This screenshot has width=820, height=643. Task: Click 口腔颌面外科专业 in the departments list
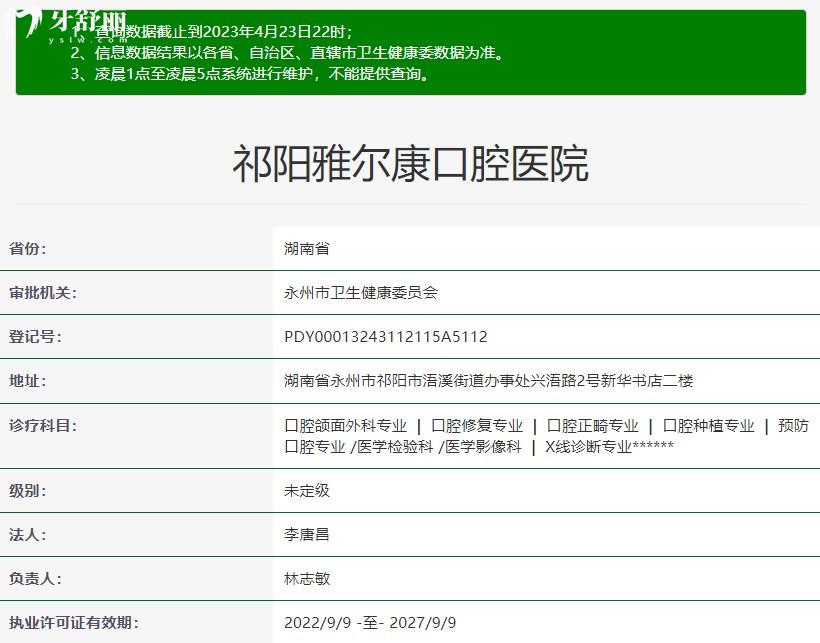click(x=346, y=426)
